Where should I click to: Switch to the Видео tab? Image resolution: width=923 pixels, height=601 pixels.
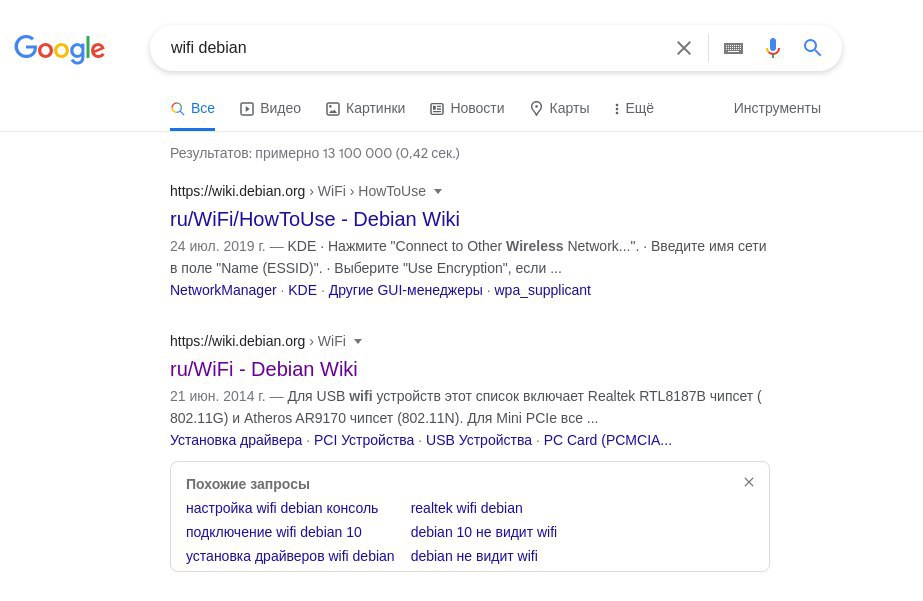coord(270,108)
